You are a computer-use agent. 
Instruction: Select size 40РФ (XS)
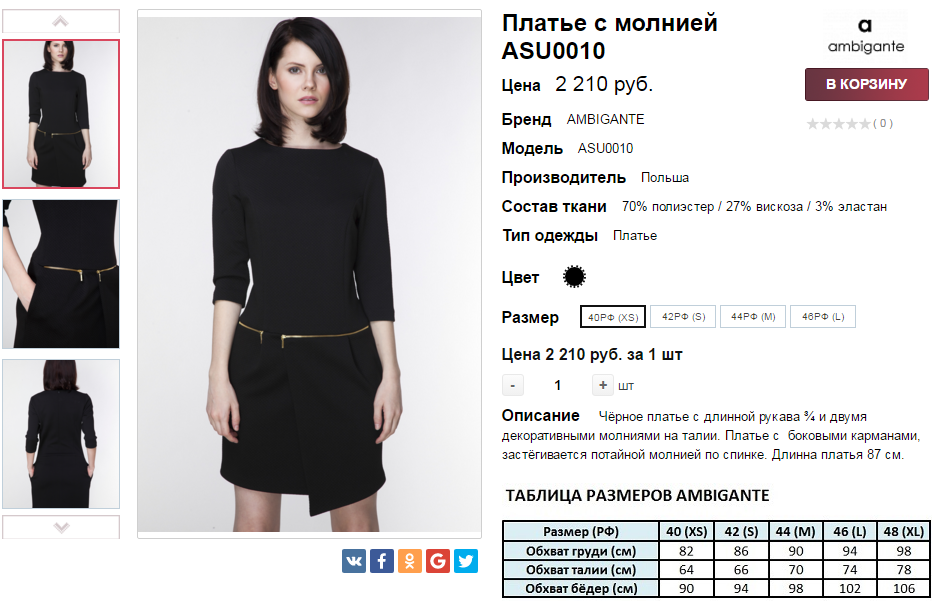point(613,317)
